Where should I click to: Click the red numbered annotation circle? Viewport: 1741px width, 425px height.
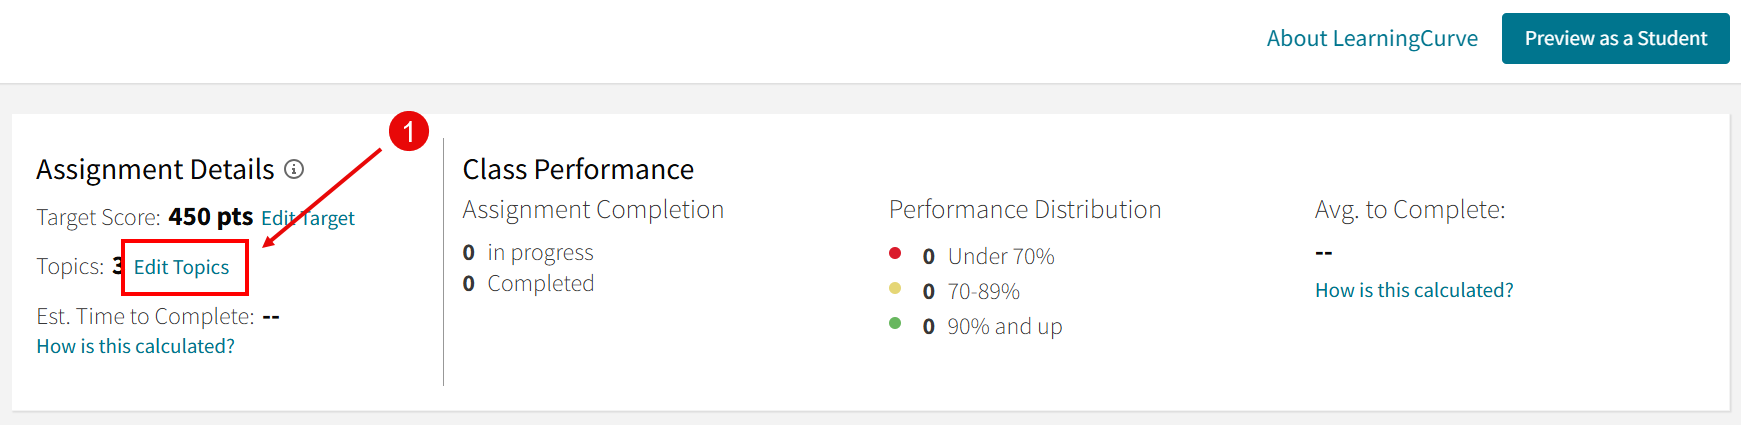pyautogui.click(x=408, y=131)
